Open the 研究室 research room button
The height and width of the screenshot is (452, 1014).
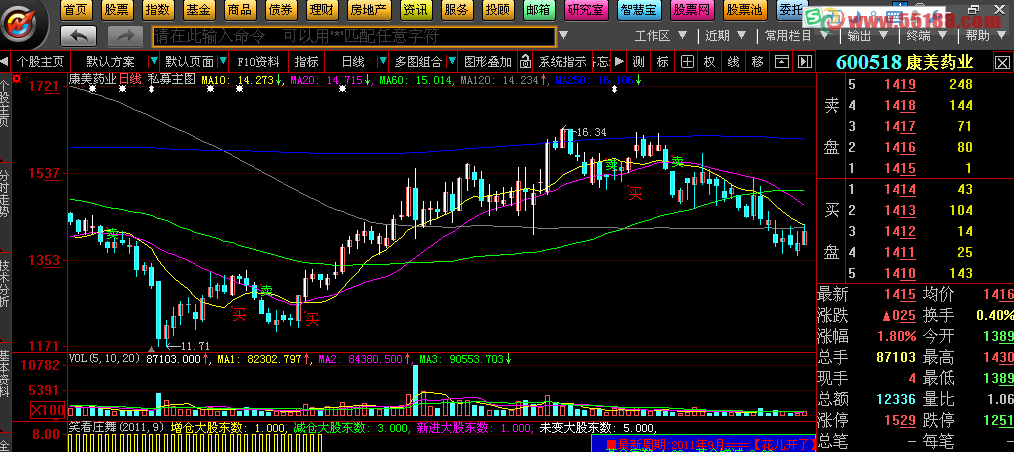[x=585, y=9]
